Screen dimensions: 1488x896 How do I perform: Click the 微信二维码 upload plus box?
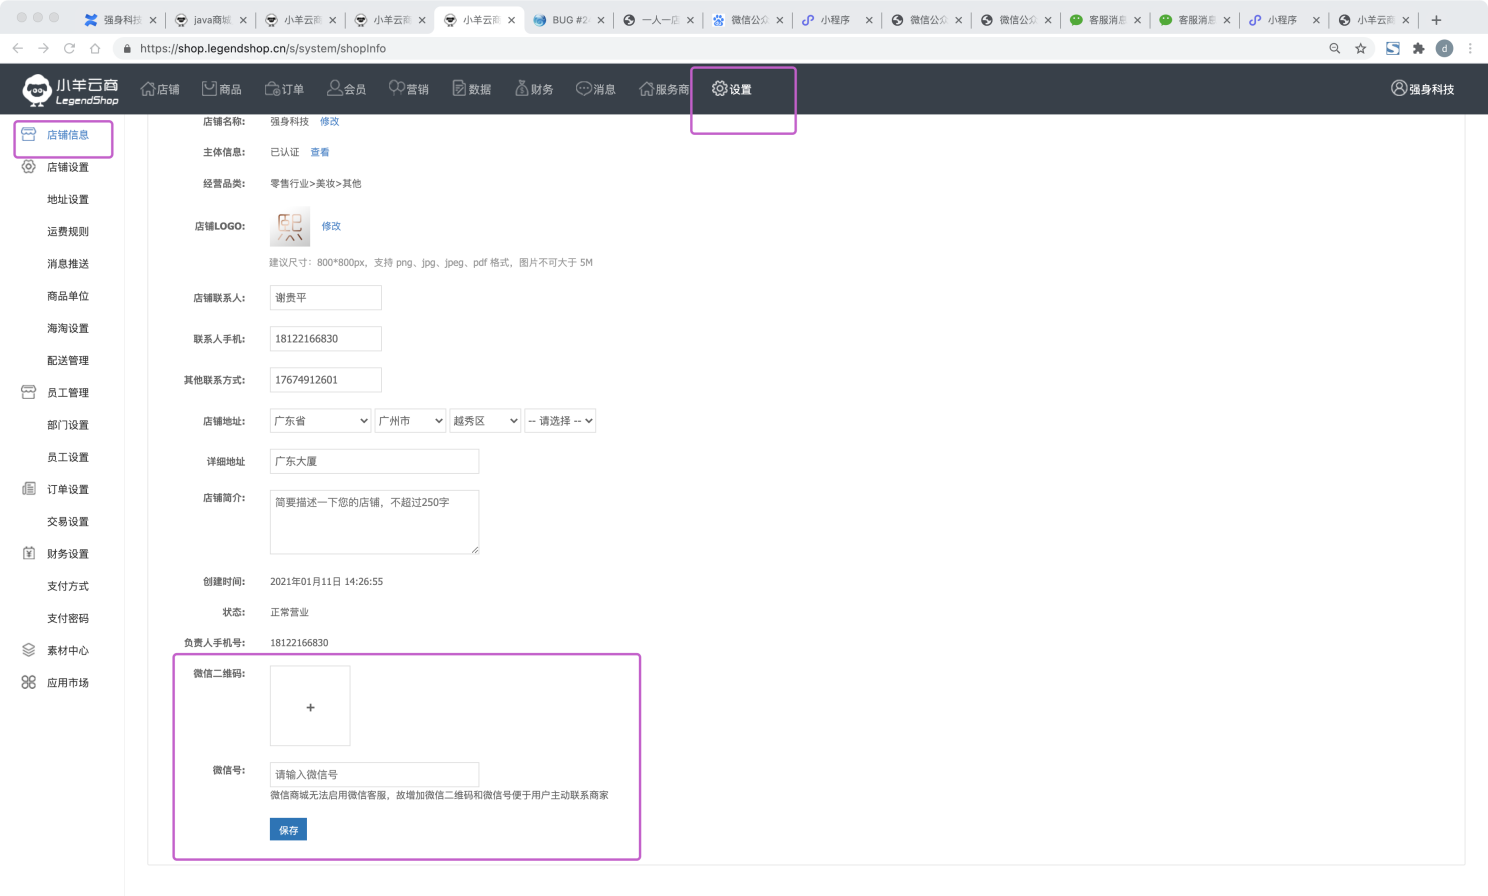(x=310, y=707)
